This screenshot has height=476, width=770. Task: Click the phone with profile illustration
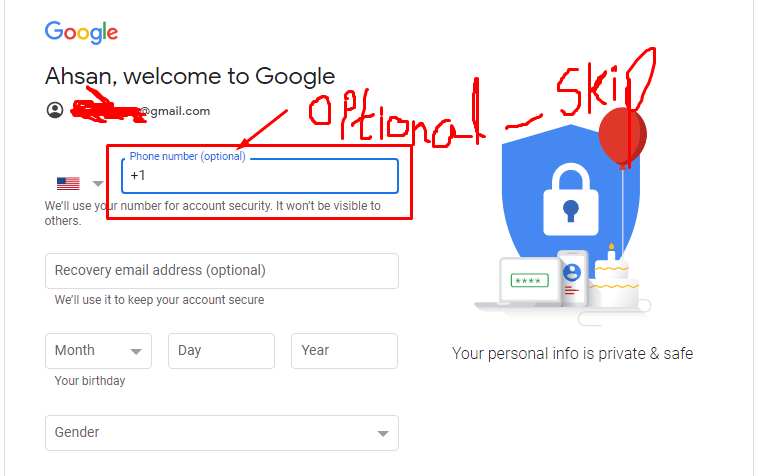[x=573, y=278]
